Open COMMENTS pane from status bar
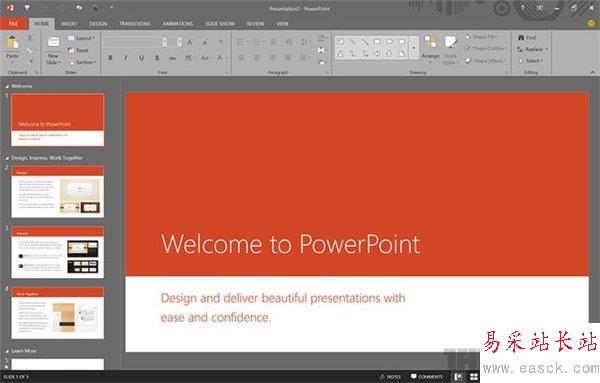 coord(426,377)
